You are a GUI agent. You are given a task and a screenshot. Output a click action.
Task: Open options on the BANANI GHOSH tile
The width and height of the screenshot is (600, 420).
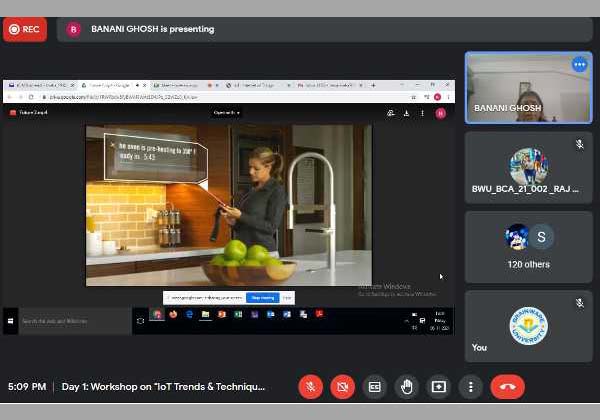(579, 65)
